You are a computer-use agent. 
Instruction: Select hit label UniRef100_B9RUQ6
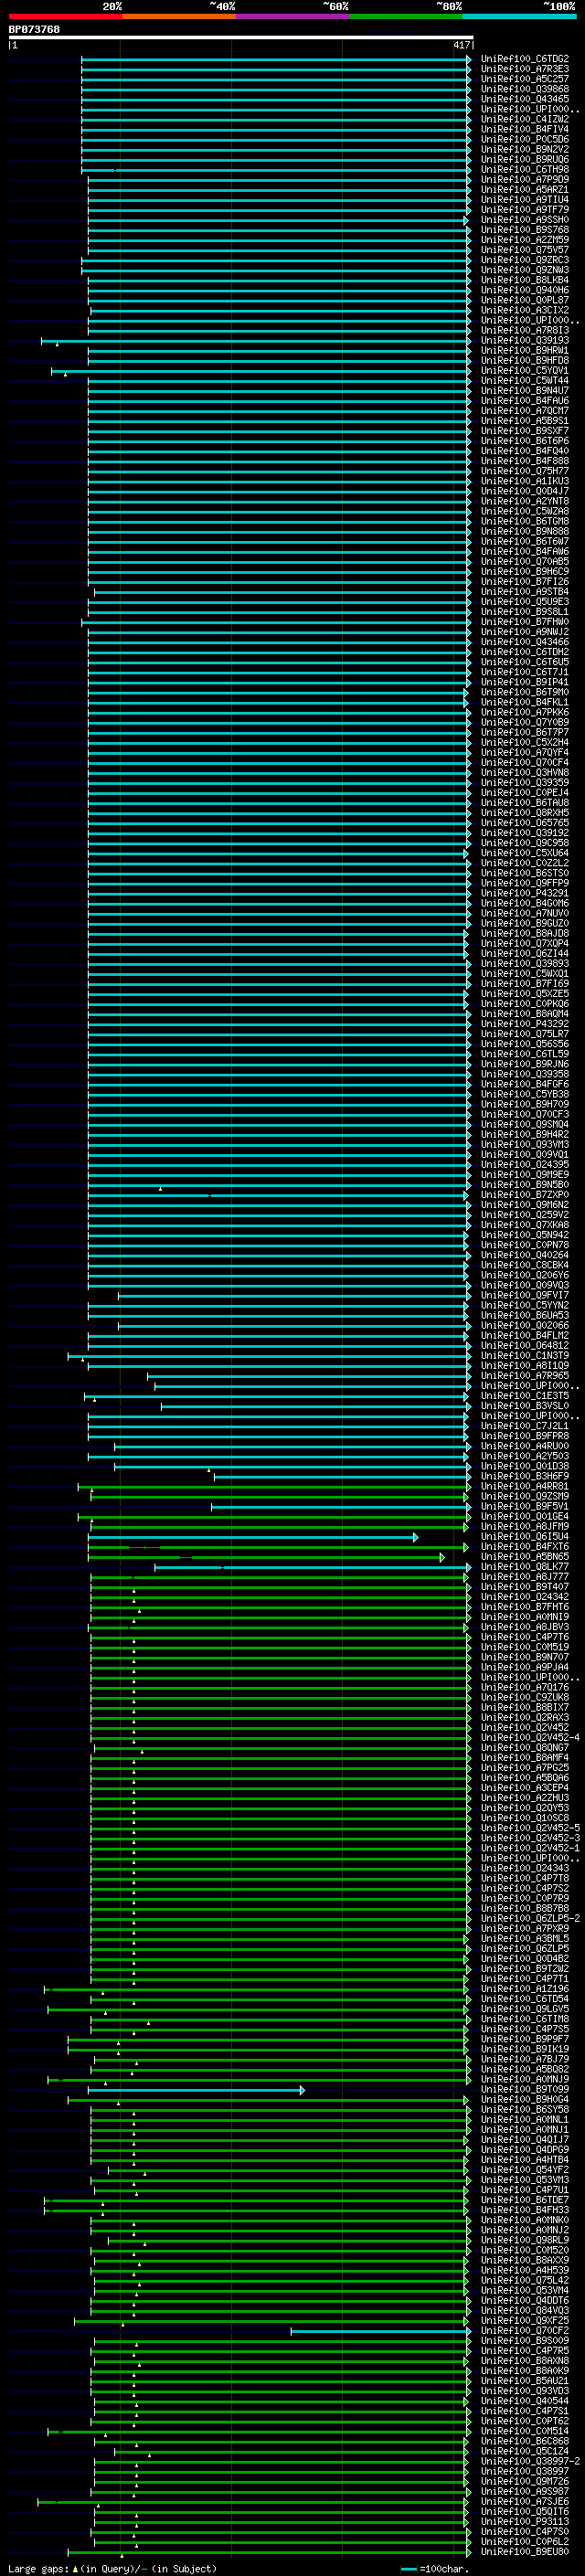[x=524, y=159]
